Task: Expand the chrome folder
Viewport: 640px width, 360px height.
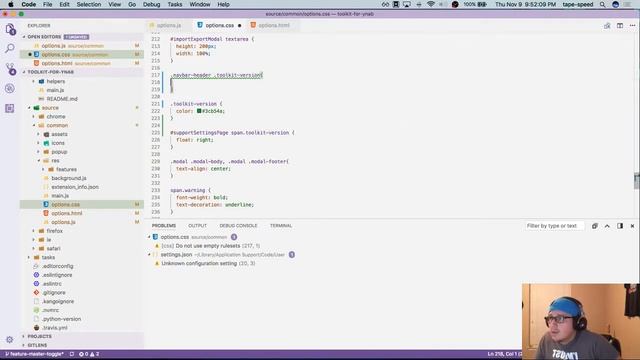Action: tap(56, 117)
